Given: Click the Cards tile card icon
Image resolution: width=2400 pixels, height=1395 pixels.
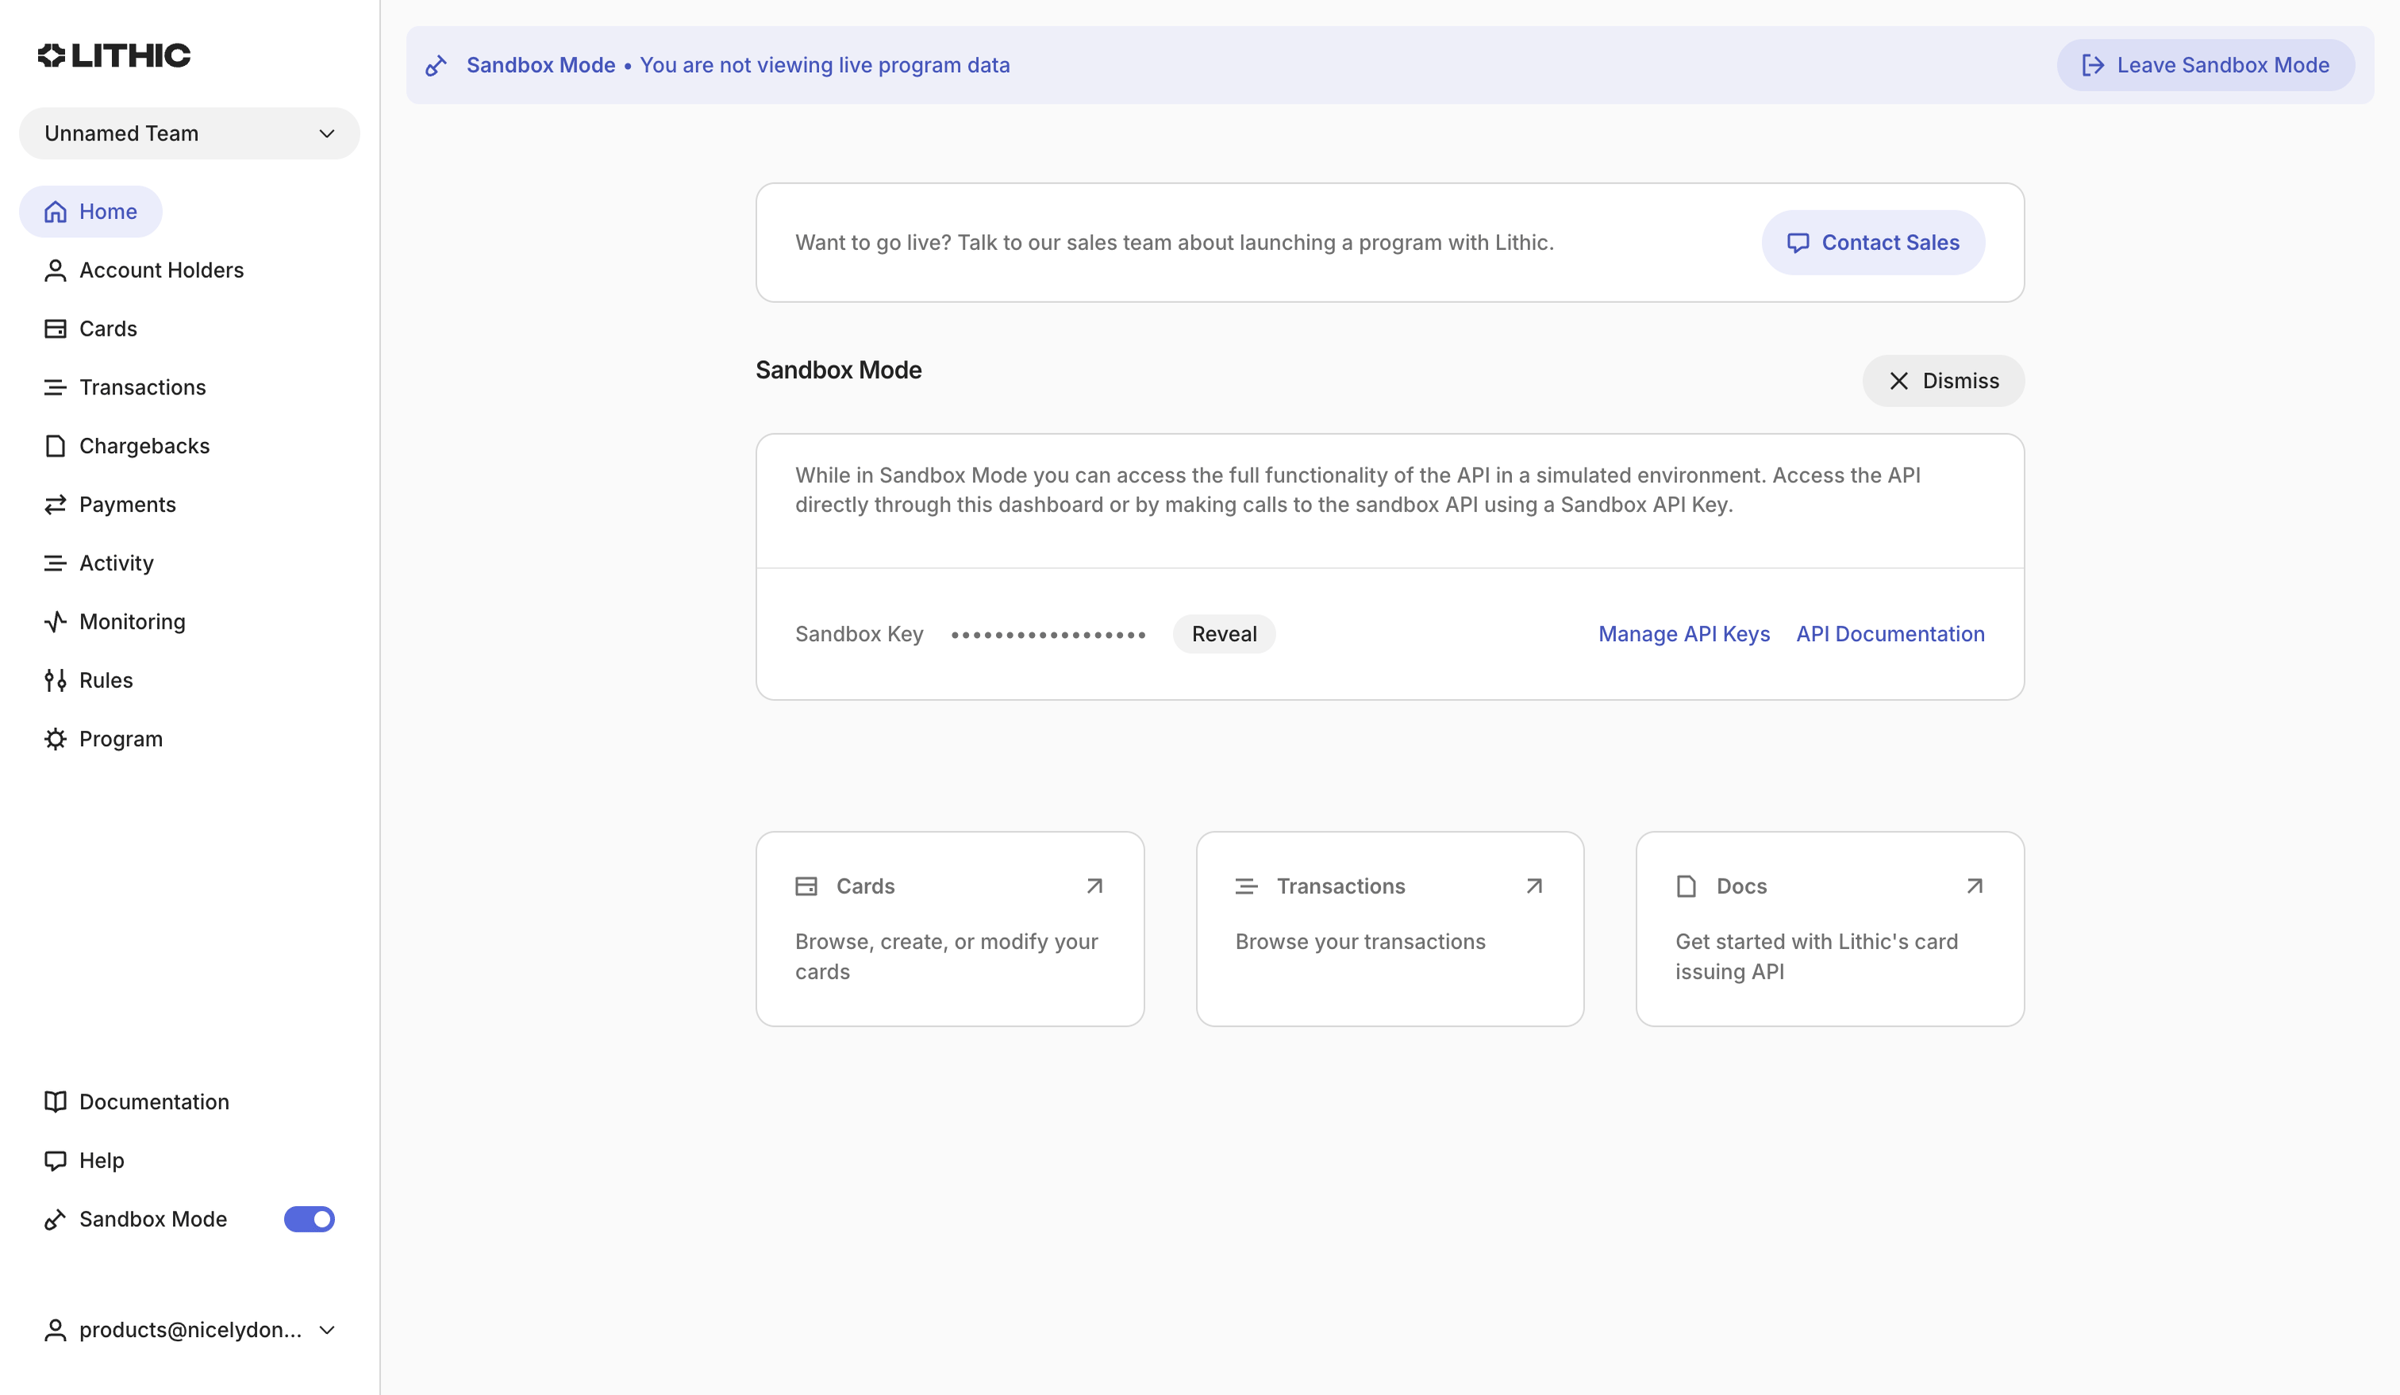Looking at the screenshot, I should pyautogui.click(x=806, y=886).
